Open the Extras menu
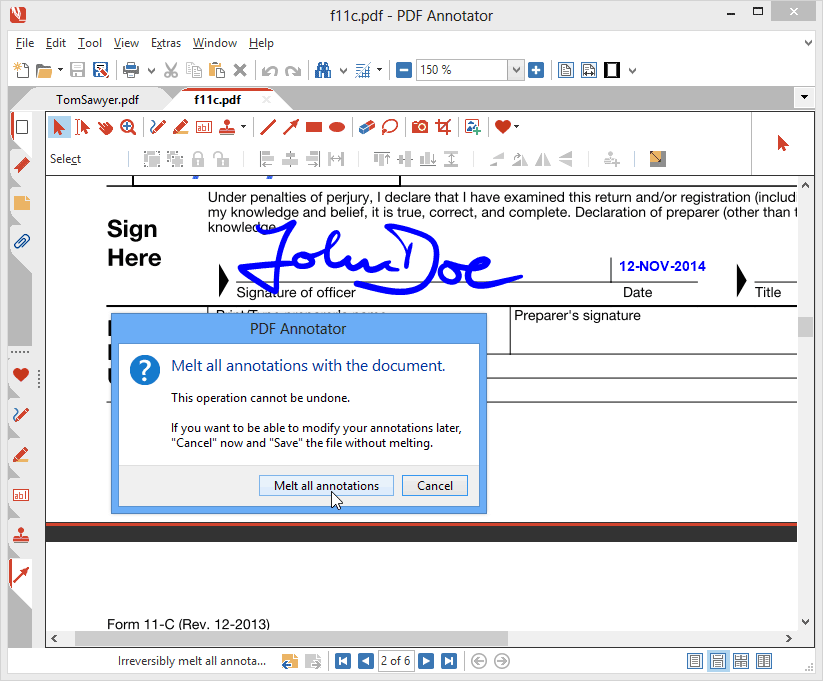This screenshot has height=681, width=823. 166,43
